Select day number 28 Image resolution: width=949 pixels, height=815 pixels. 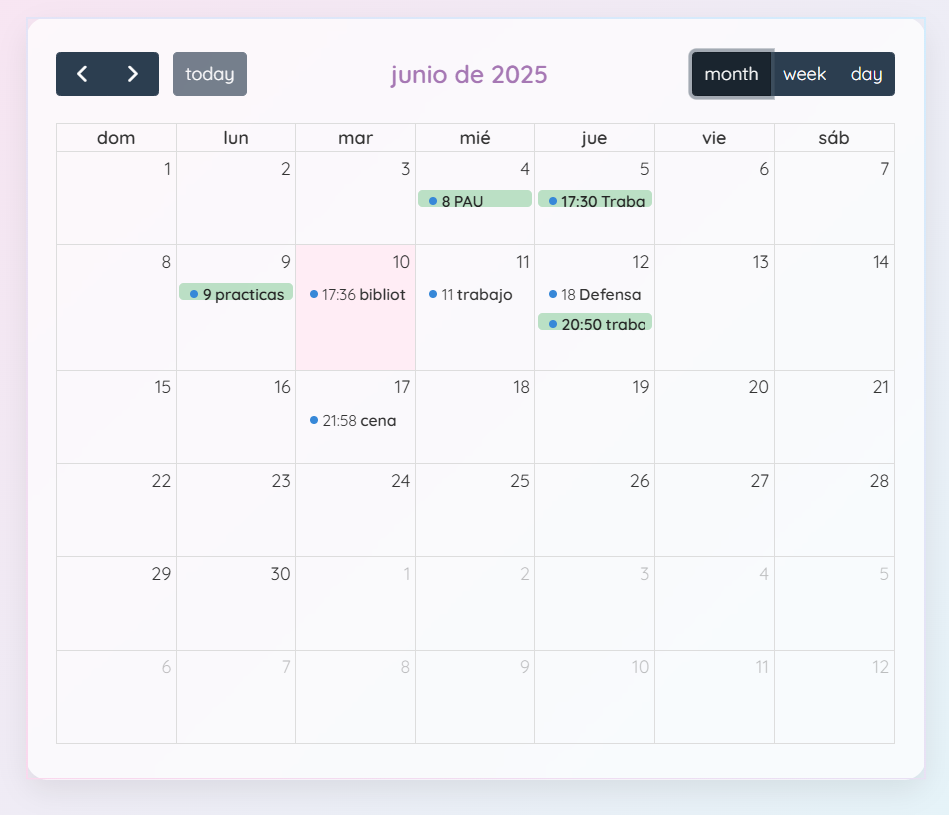(879, 481)
